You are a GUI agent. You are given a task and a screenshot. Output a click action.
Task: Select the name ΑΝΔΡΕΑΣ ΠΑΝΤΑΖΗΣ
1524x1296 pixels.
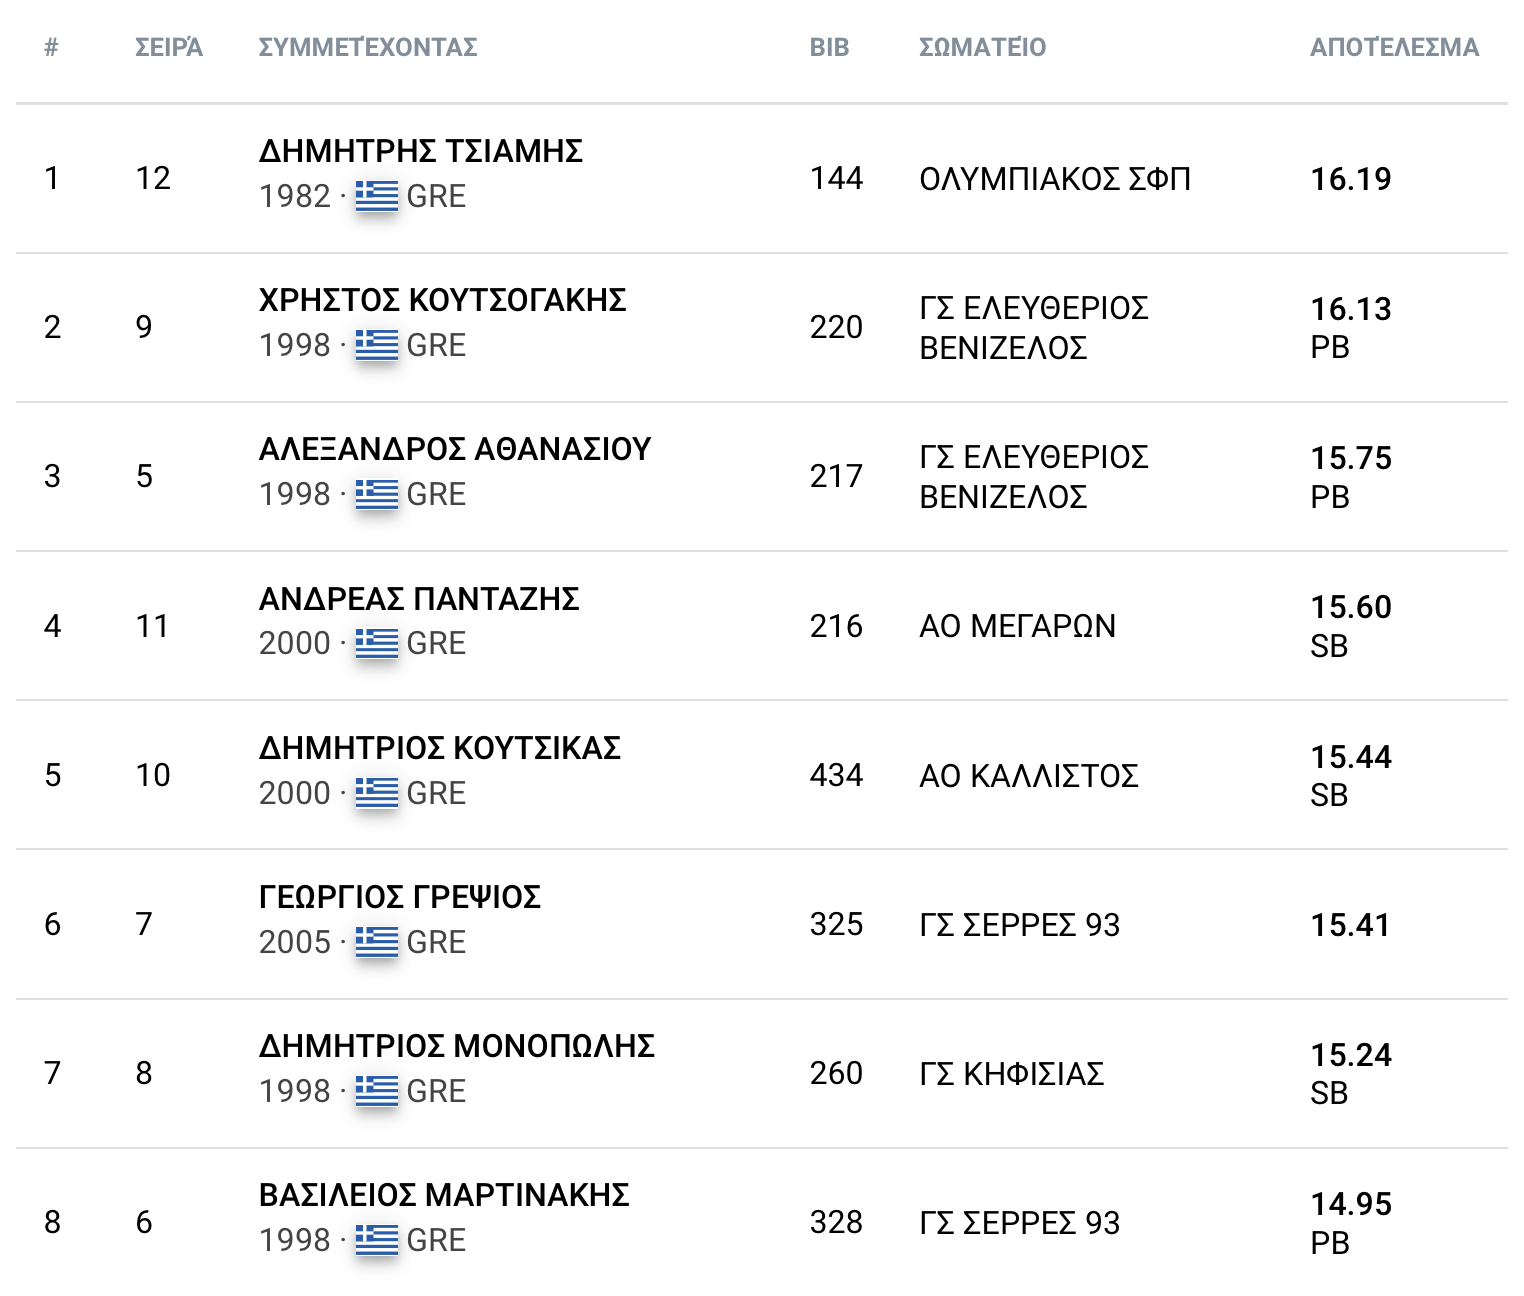pyautogui.click(x=418, y=599)
